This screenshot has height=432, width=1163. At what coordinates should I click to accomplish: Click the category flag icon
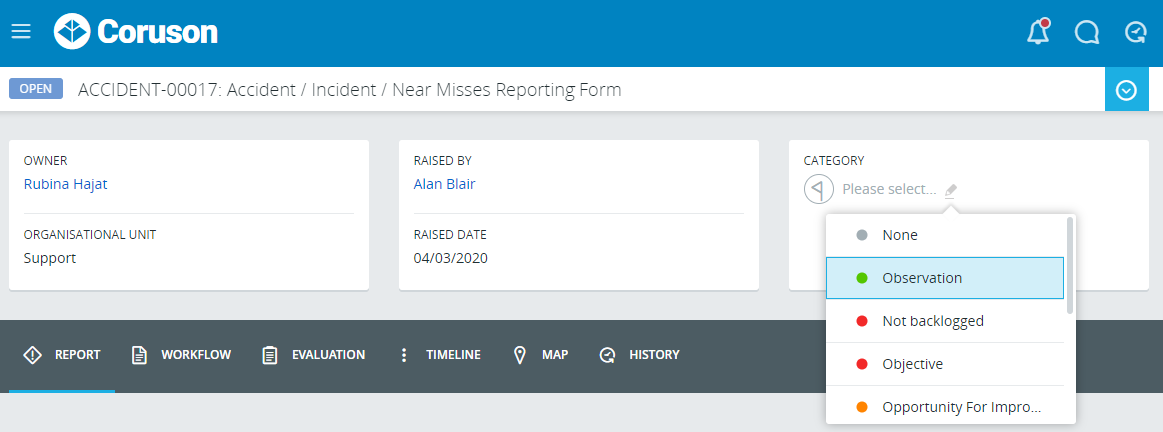(x=818, y=189)
